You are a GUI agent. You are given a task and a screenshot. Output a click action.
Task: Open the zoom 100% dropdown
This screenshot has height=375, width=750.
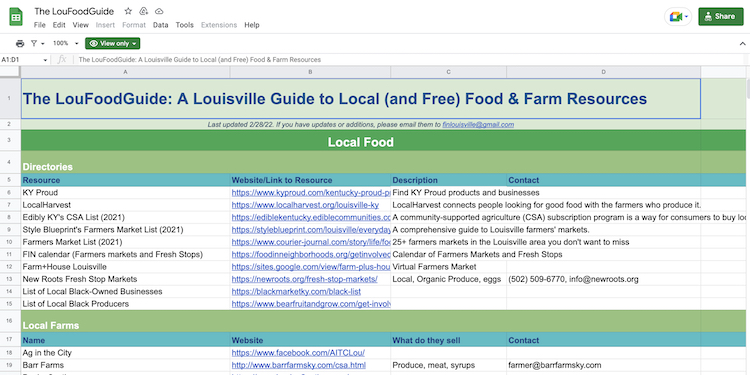pos(66,44)
